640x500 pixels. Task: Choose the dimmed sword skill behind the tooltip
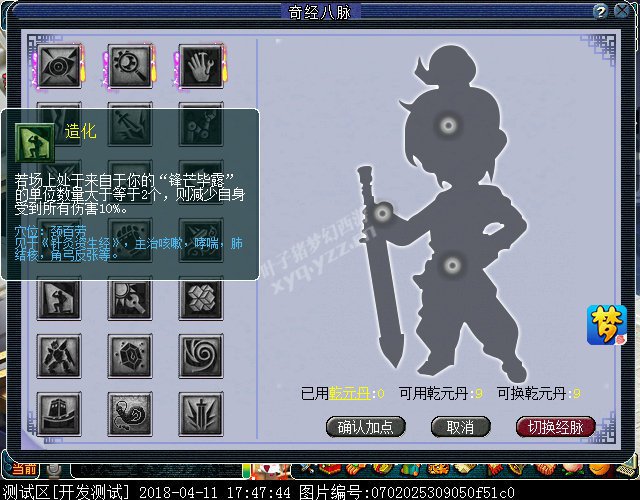(x=130, y=124)
